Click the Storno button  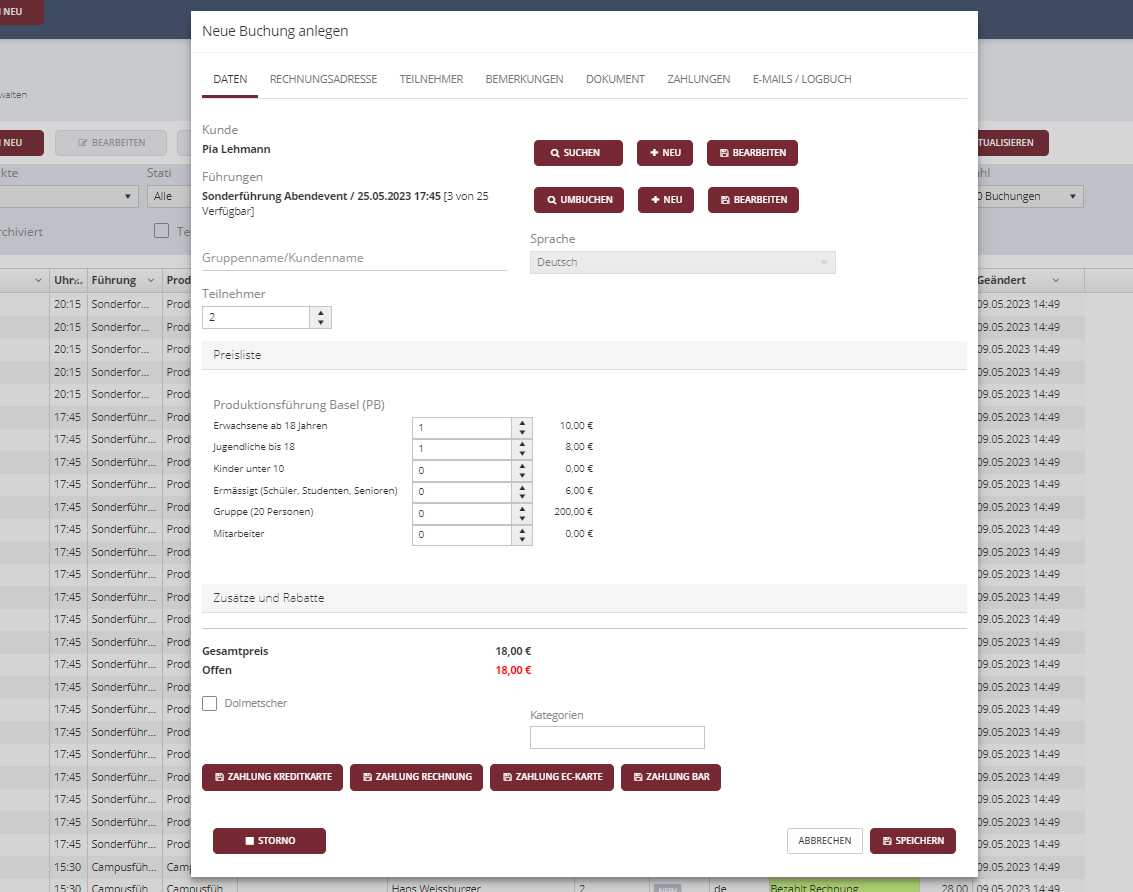tap(269, 841)
